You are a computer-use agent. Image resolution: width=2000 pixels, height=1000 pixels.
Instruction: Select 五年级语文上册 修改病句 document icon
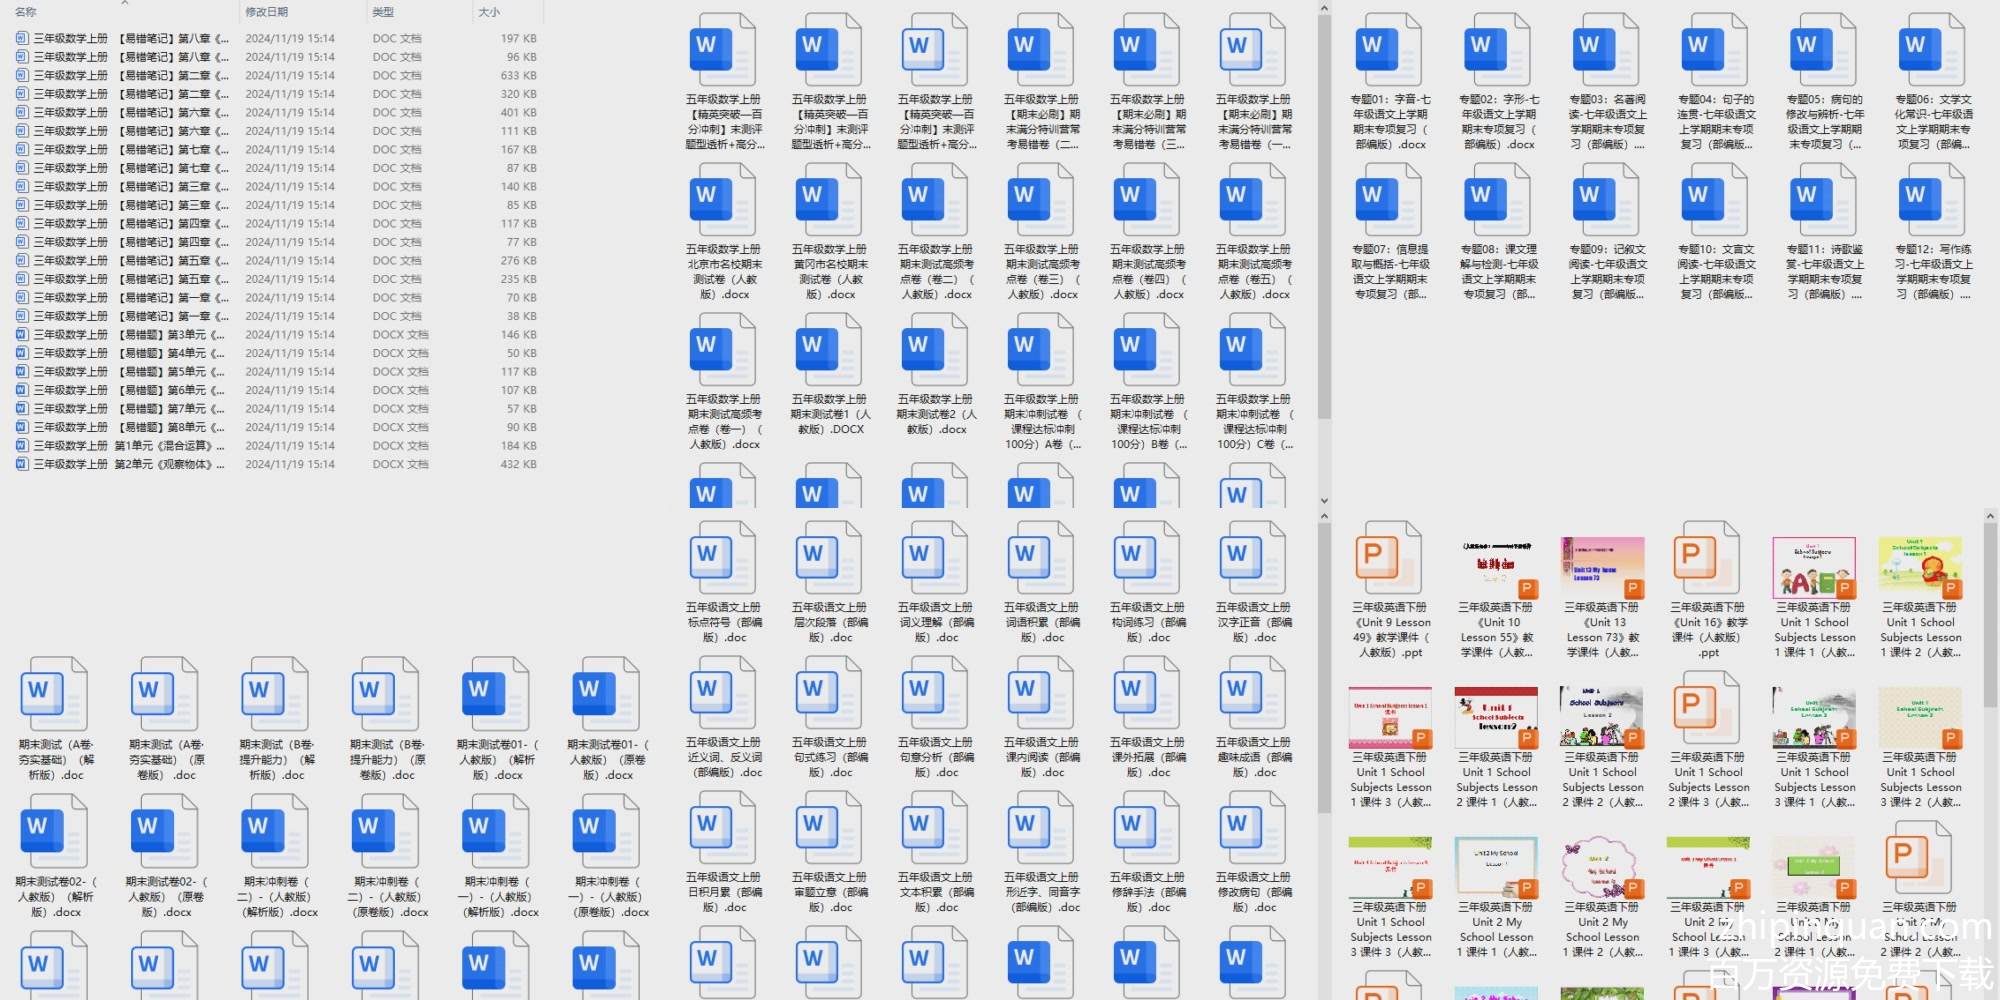coord(1253,831)
